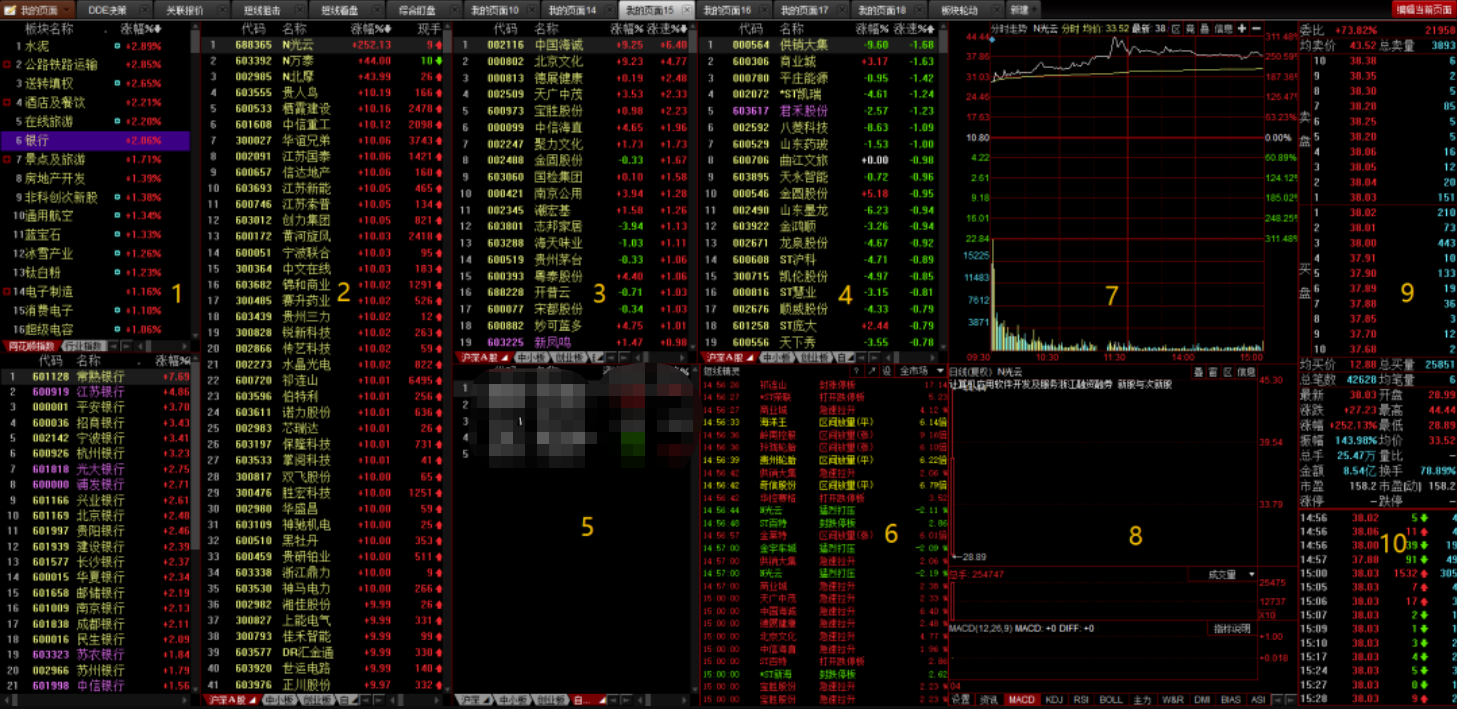Sort panel 3 by 涨速% column
The height and width of the screenshot is (709, 1457).
click(x=668, y=29)
